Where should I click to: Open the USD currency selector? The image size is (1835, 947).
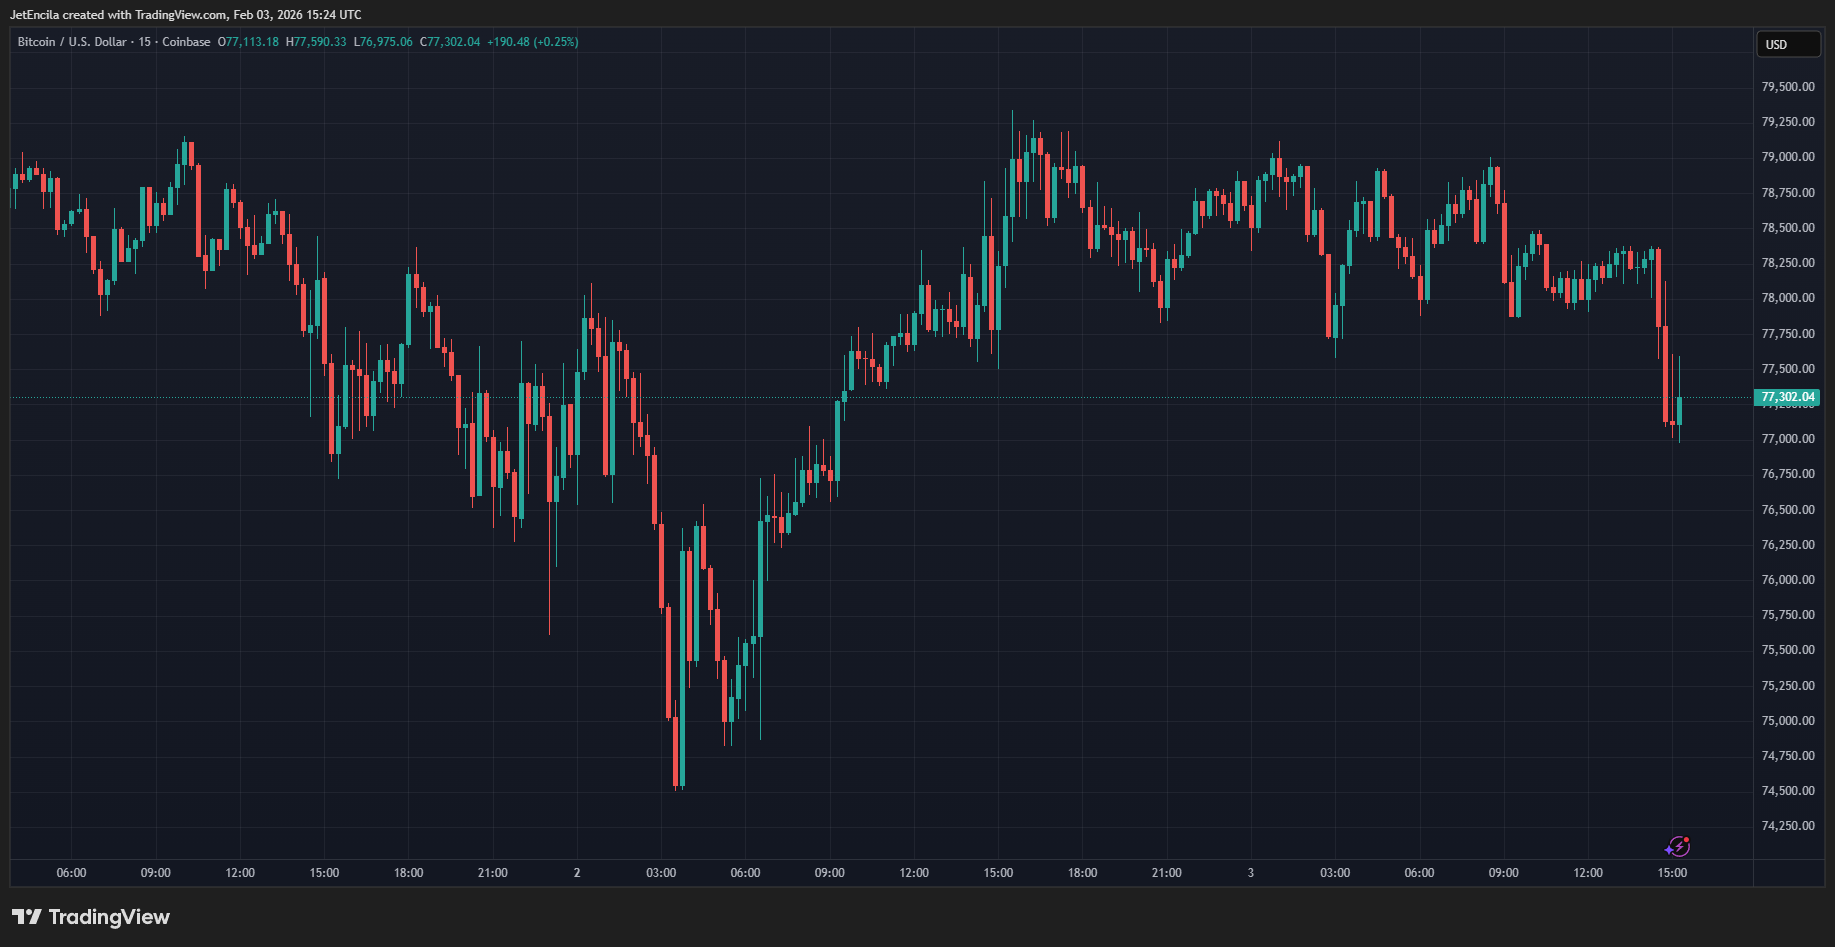pos(1789,44)
